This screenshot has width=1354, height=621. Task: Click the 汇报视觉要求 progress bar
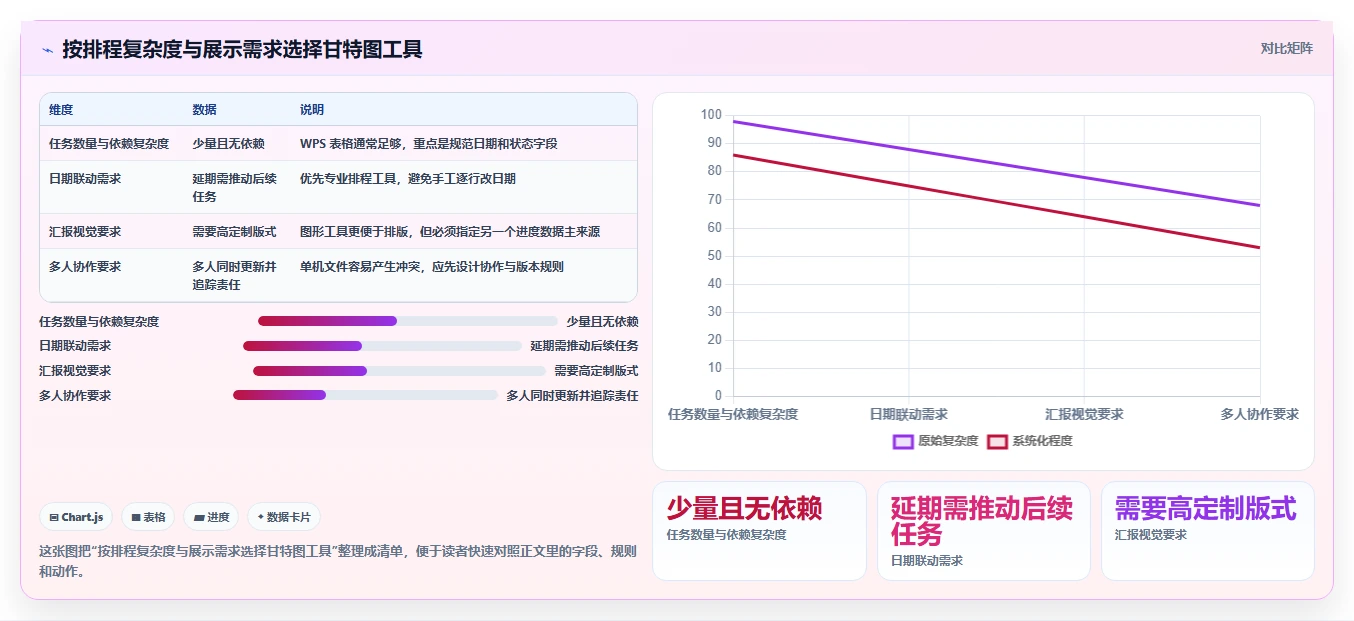399,371
